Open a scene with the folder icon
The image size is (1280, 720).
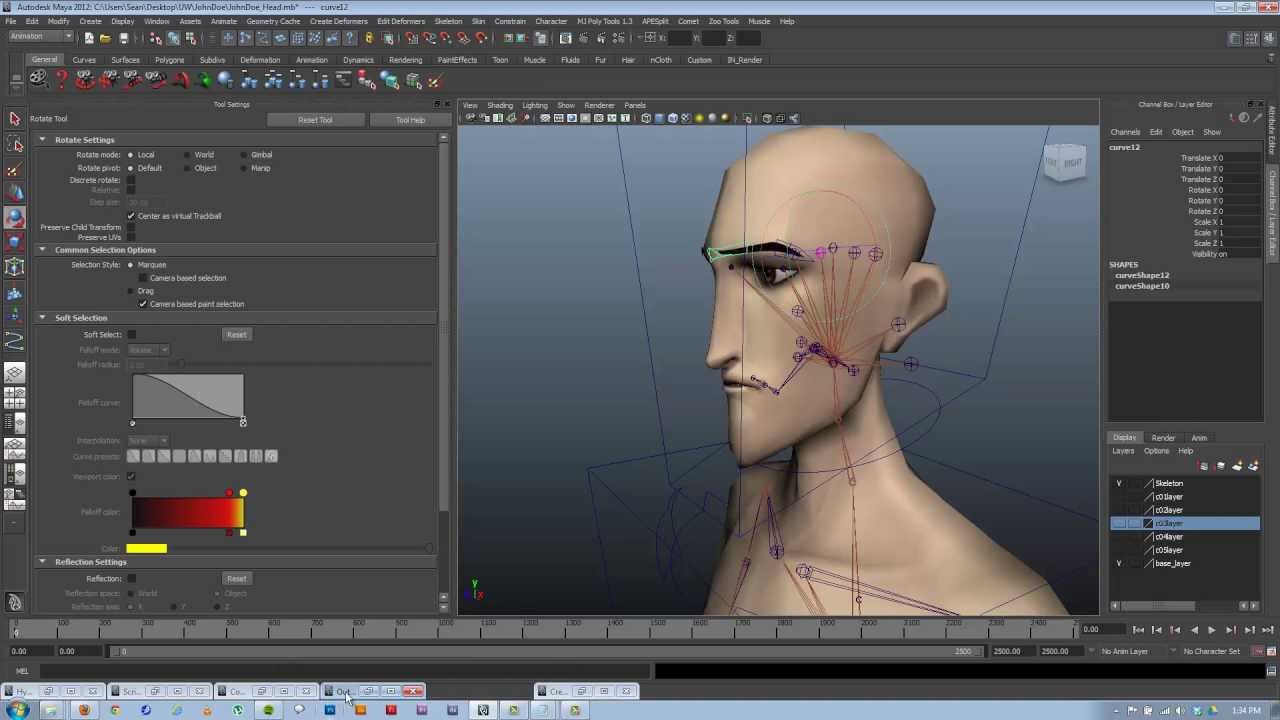(x=105, y=38)
